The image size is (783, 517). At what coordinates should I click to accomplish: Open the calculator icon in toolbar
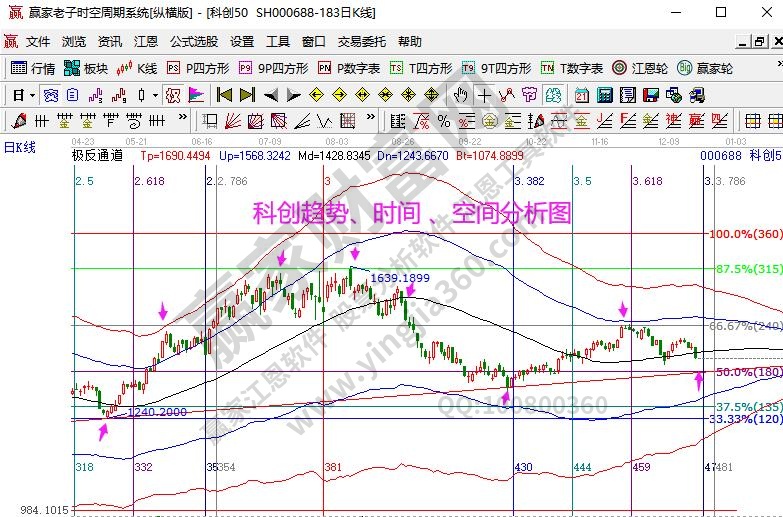[x=602, y=95]
